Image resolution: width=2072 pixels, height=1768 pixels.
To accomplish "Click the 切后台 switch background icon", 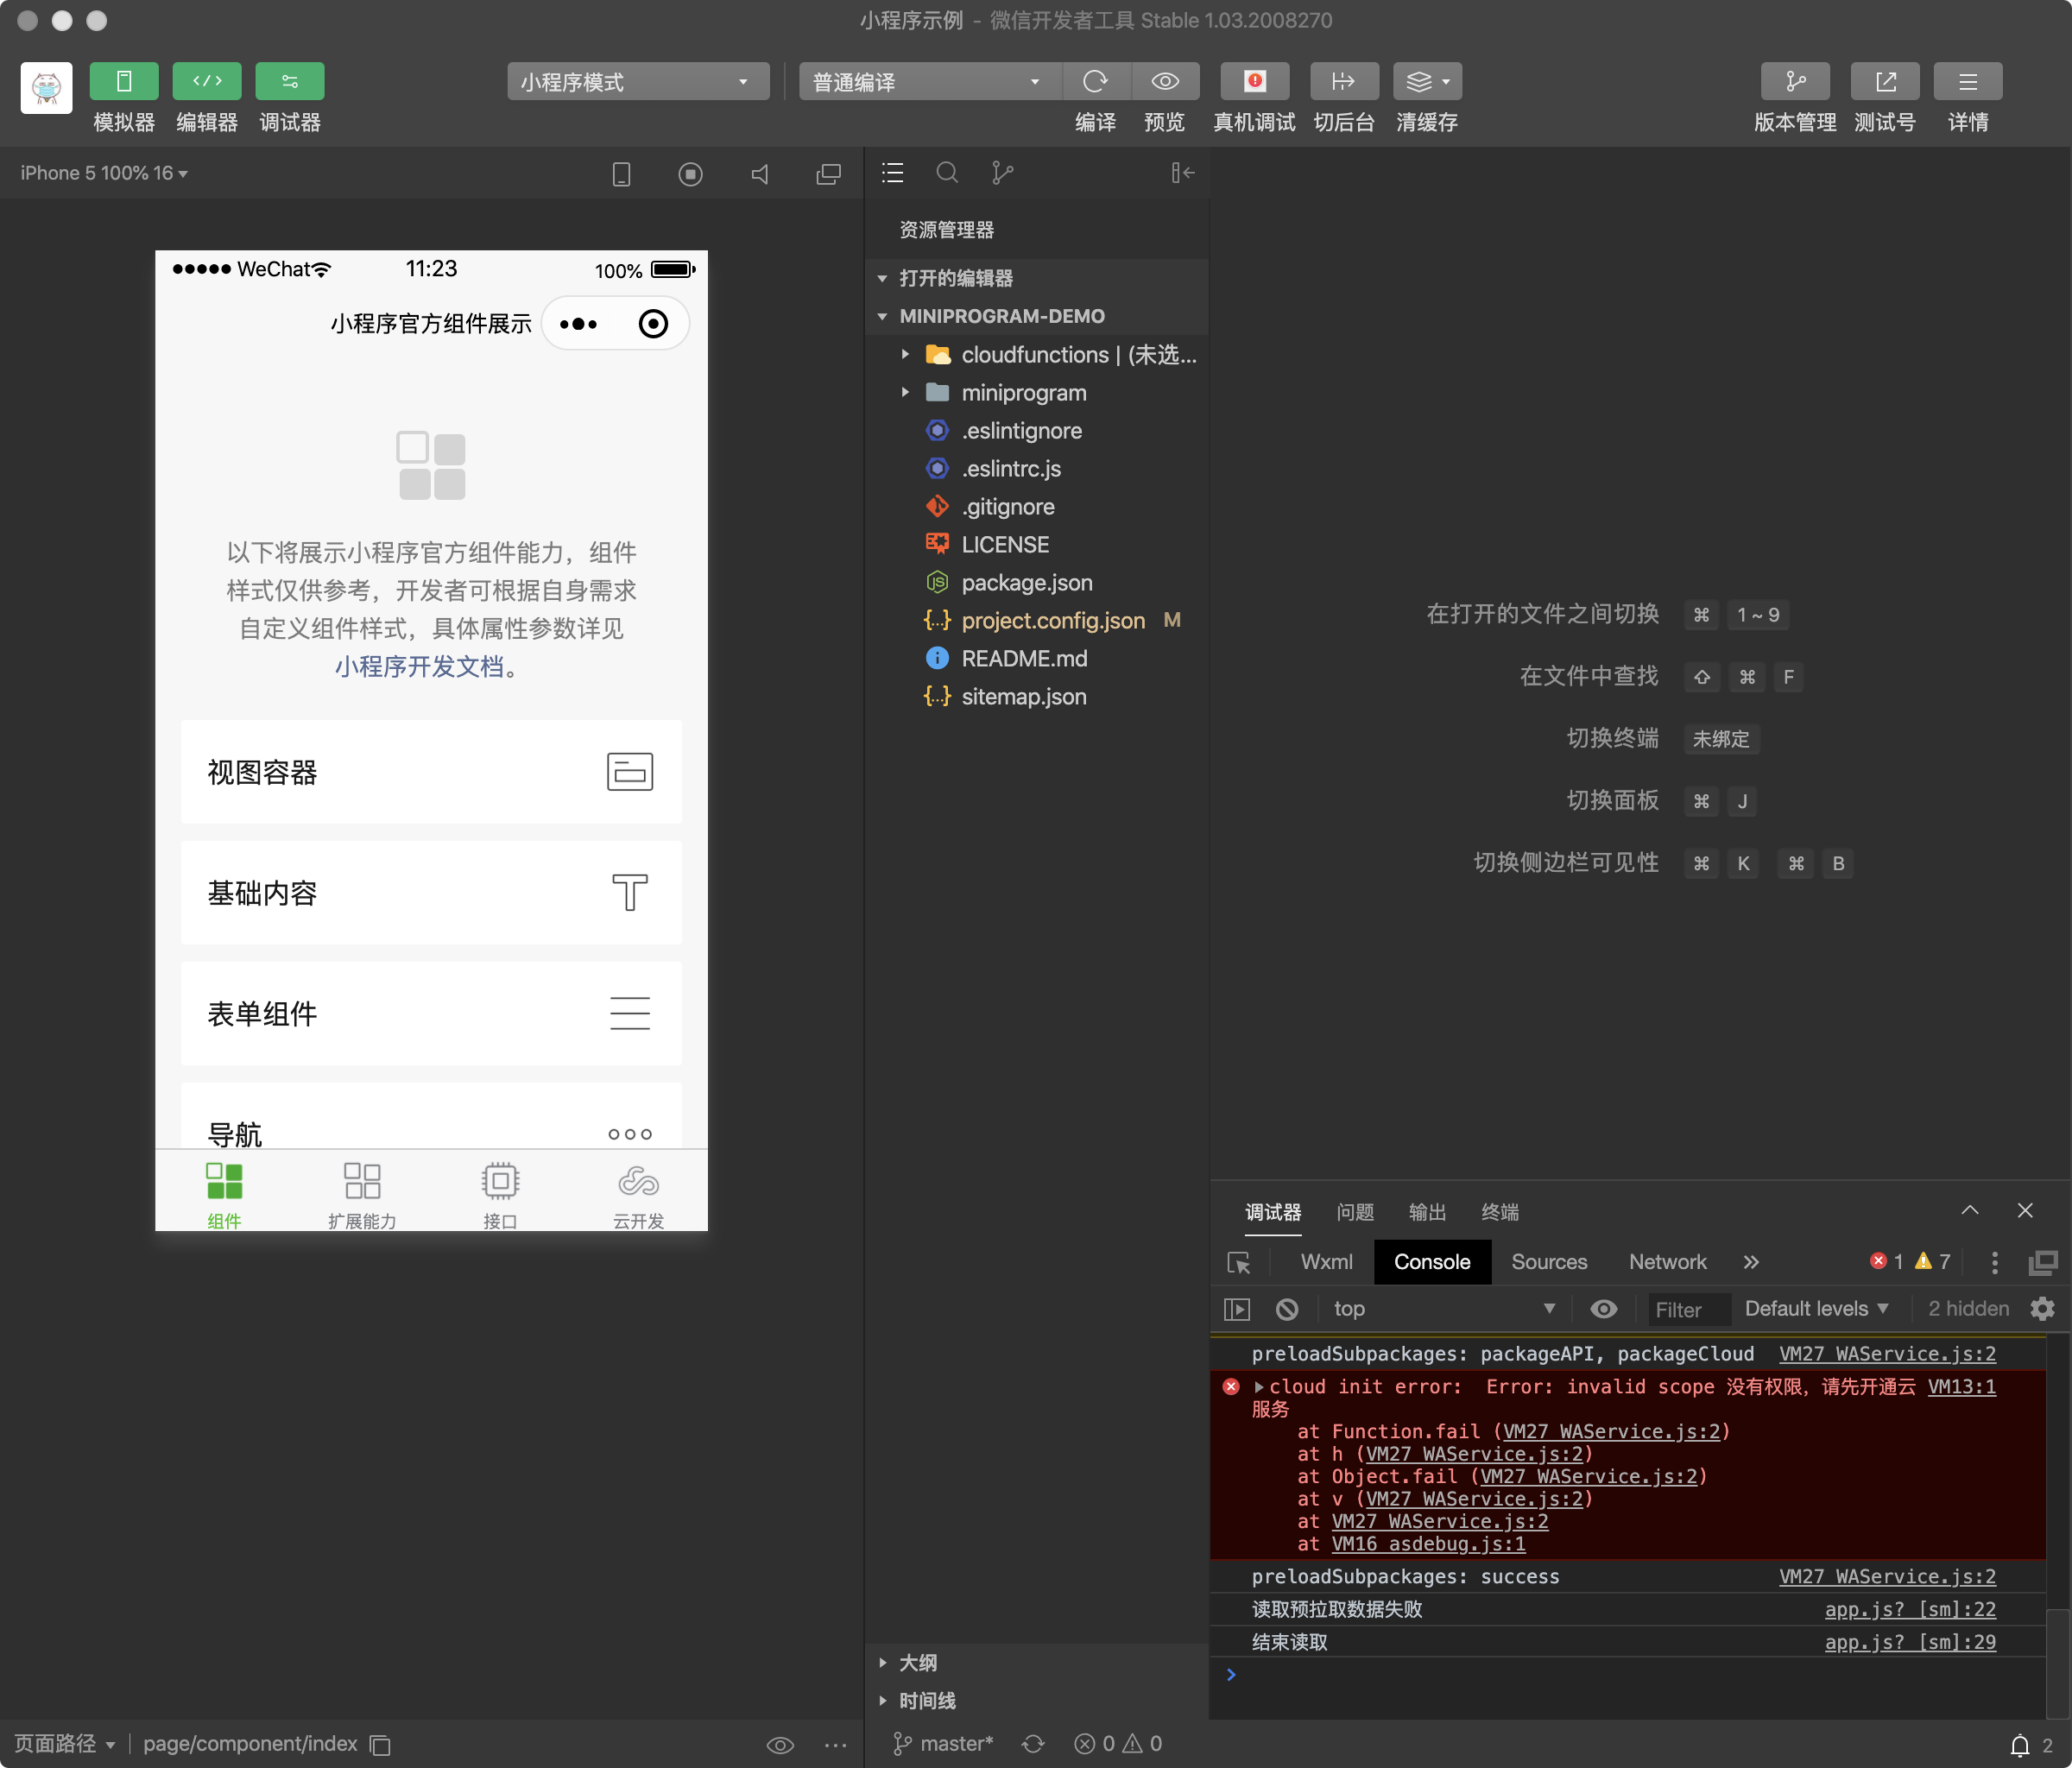I will tap(1343, 82).
